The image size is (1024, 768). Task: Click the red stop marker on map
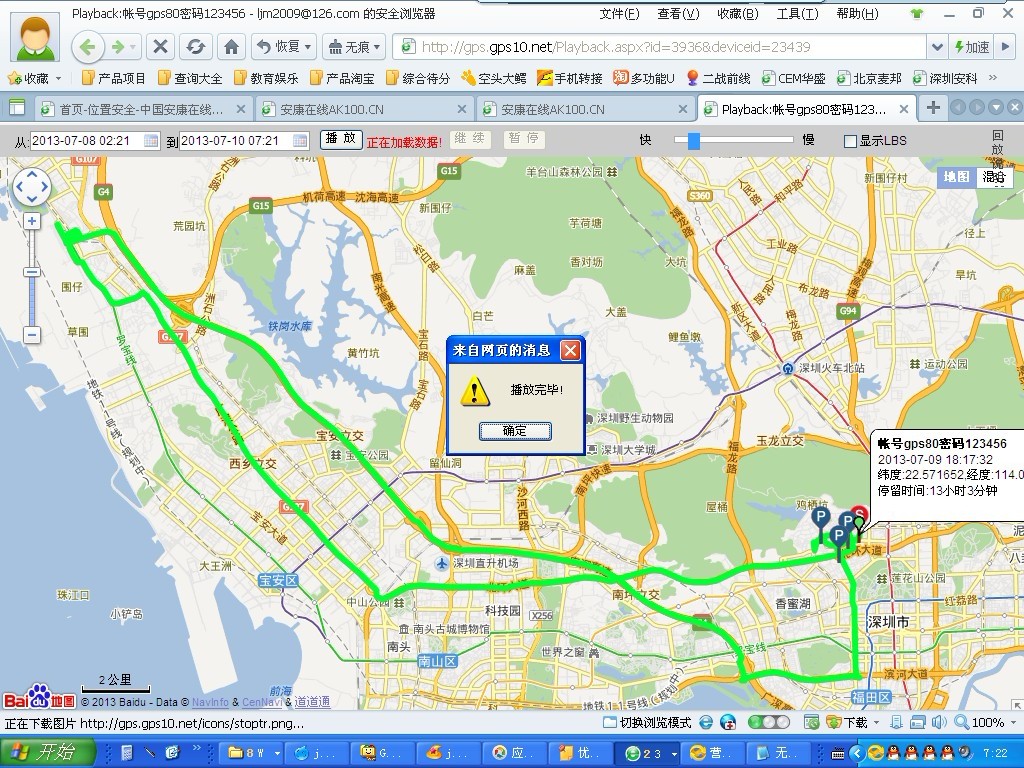(861, 514)
